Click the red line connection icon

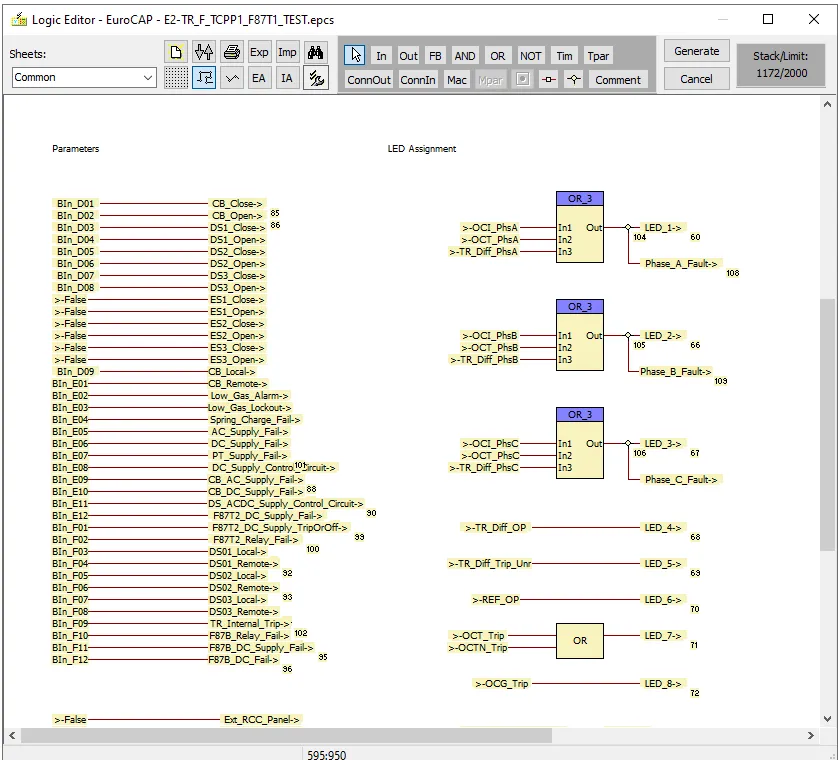click(548, 80)
